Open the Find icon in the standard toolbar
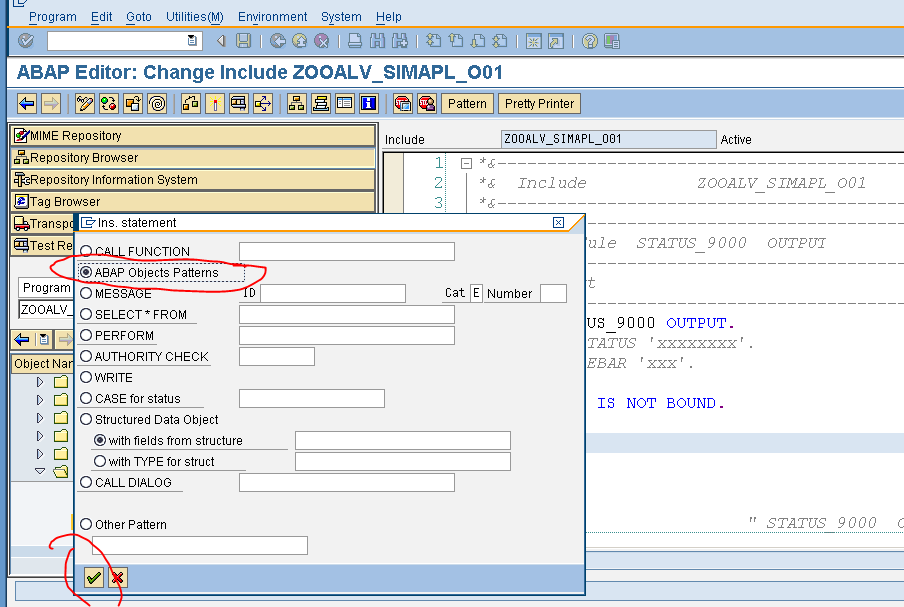Viewport: 904px width, 607px height. pyautogui.click(x=375, y=41)
